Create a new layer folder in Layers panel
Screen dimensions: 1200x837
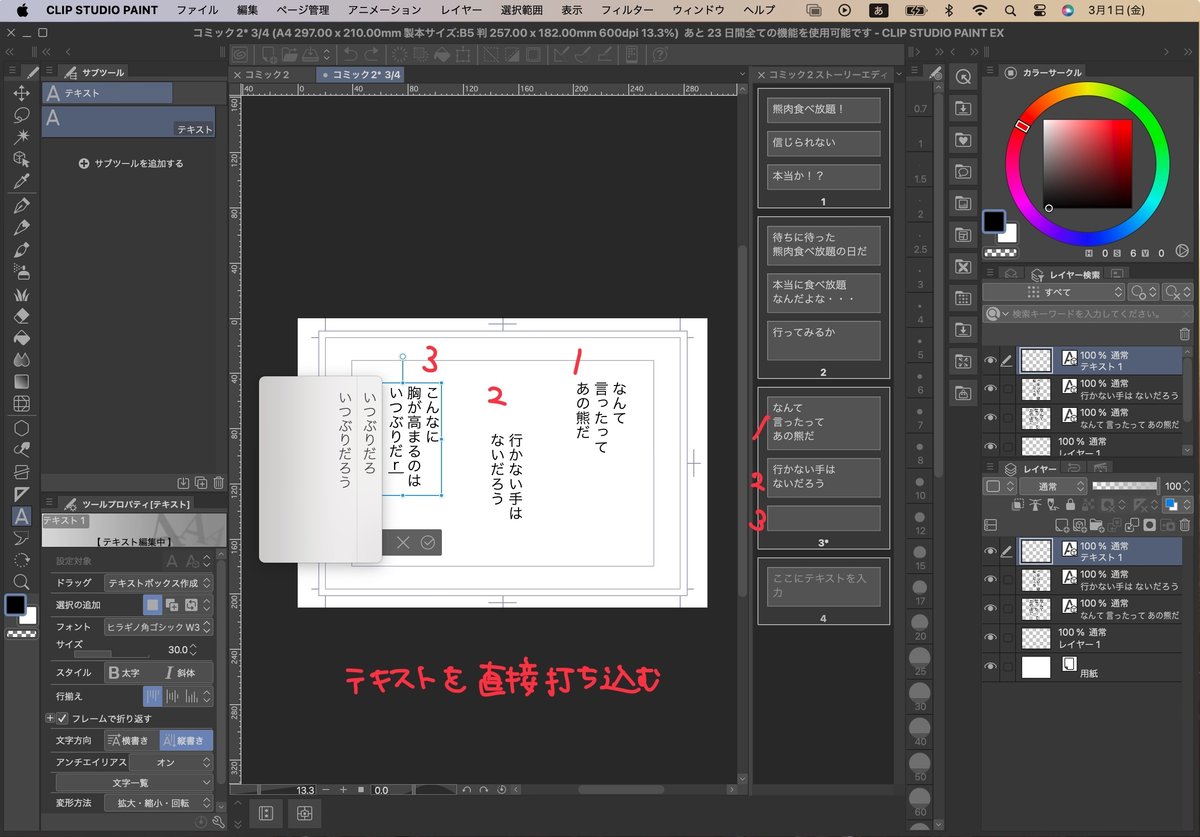click(x=1098, y=526)
